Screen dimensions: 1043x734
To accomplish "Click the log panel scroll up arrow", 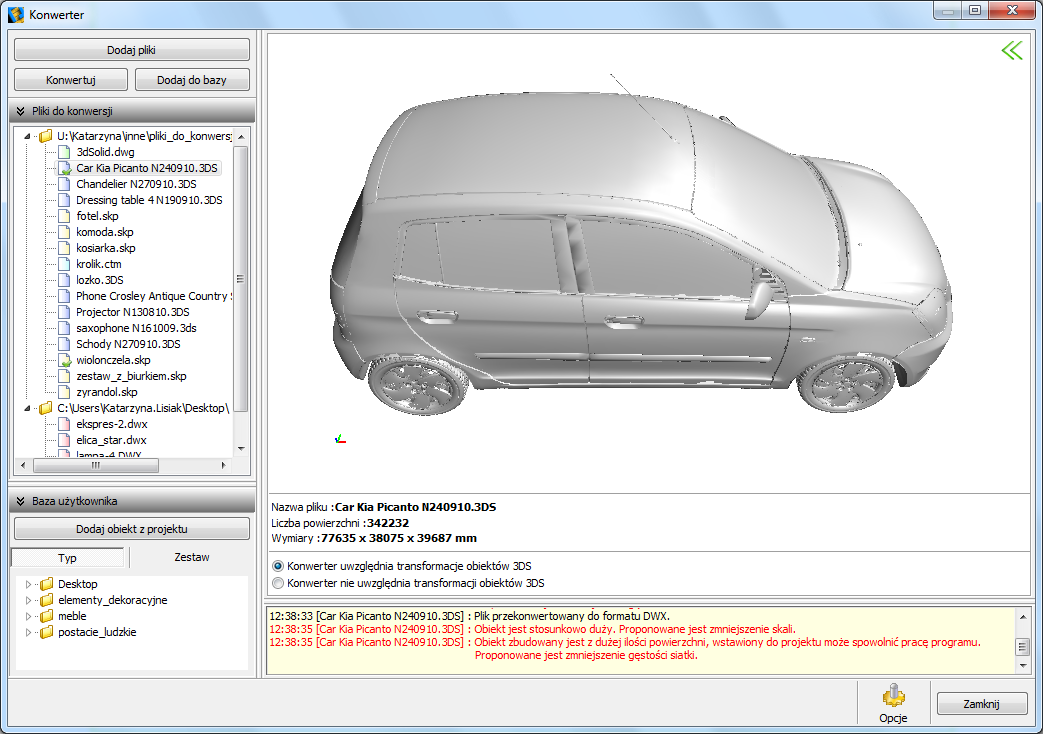I will [1023, 616].
